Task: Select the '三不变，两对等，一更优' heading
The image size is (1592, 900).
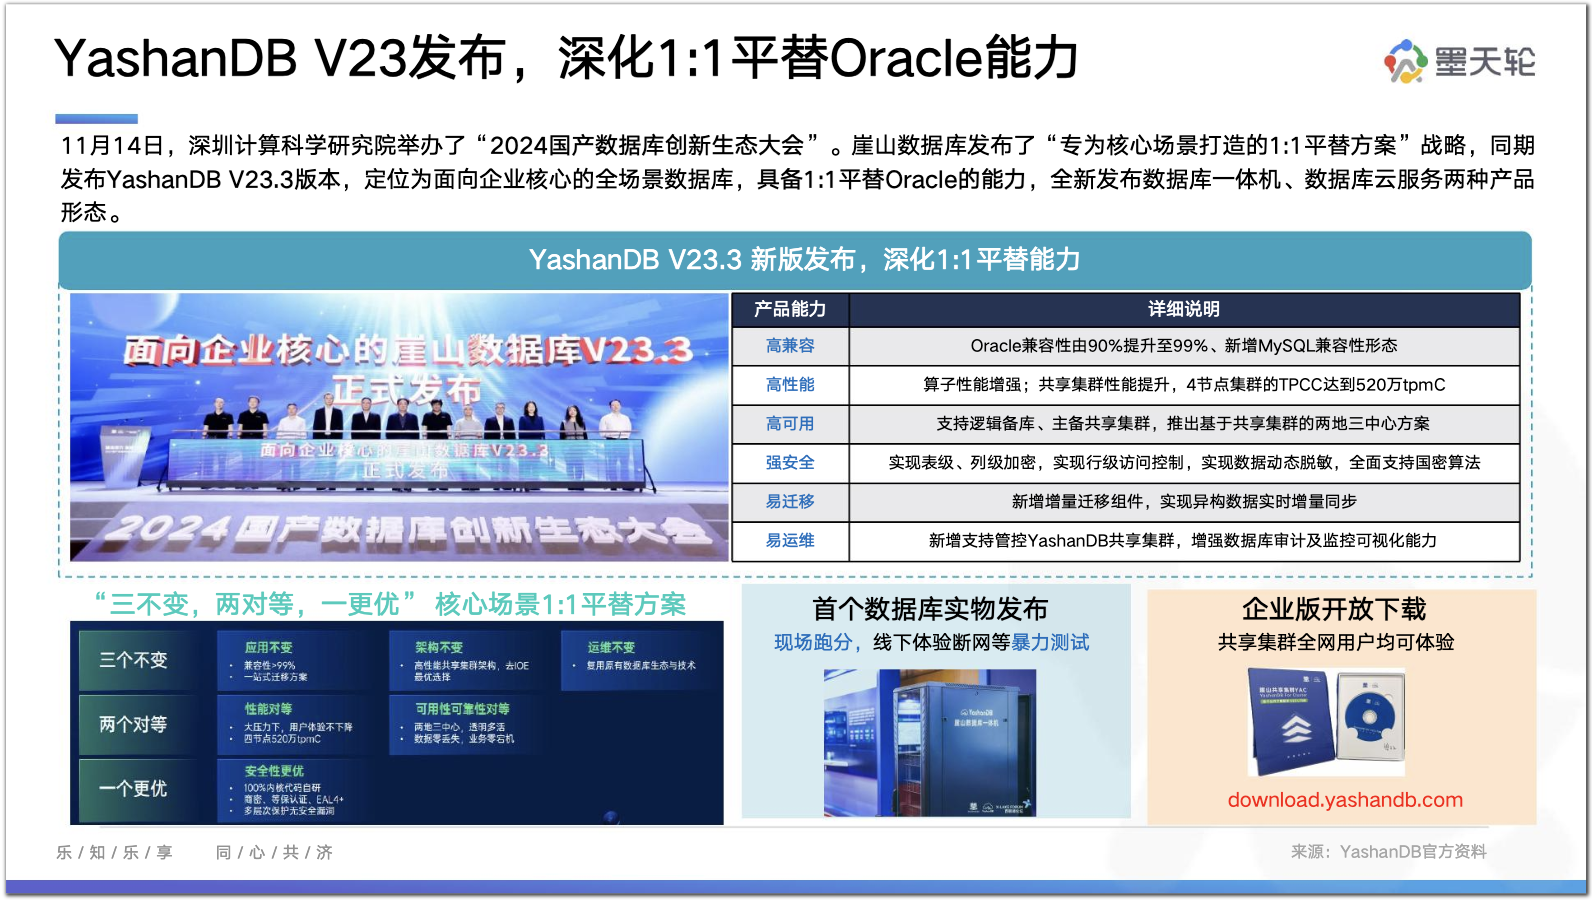Action: coord(390,605)
